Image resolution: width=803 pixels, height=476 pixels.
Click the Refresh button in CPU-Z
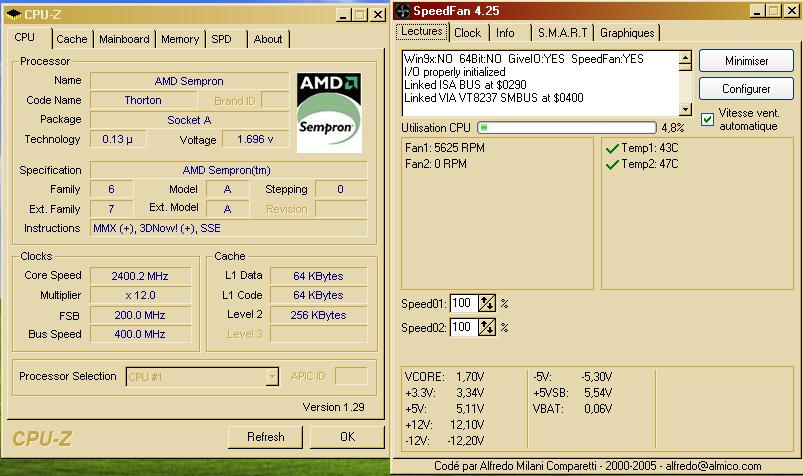pos(265,437)
